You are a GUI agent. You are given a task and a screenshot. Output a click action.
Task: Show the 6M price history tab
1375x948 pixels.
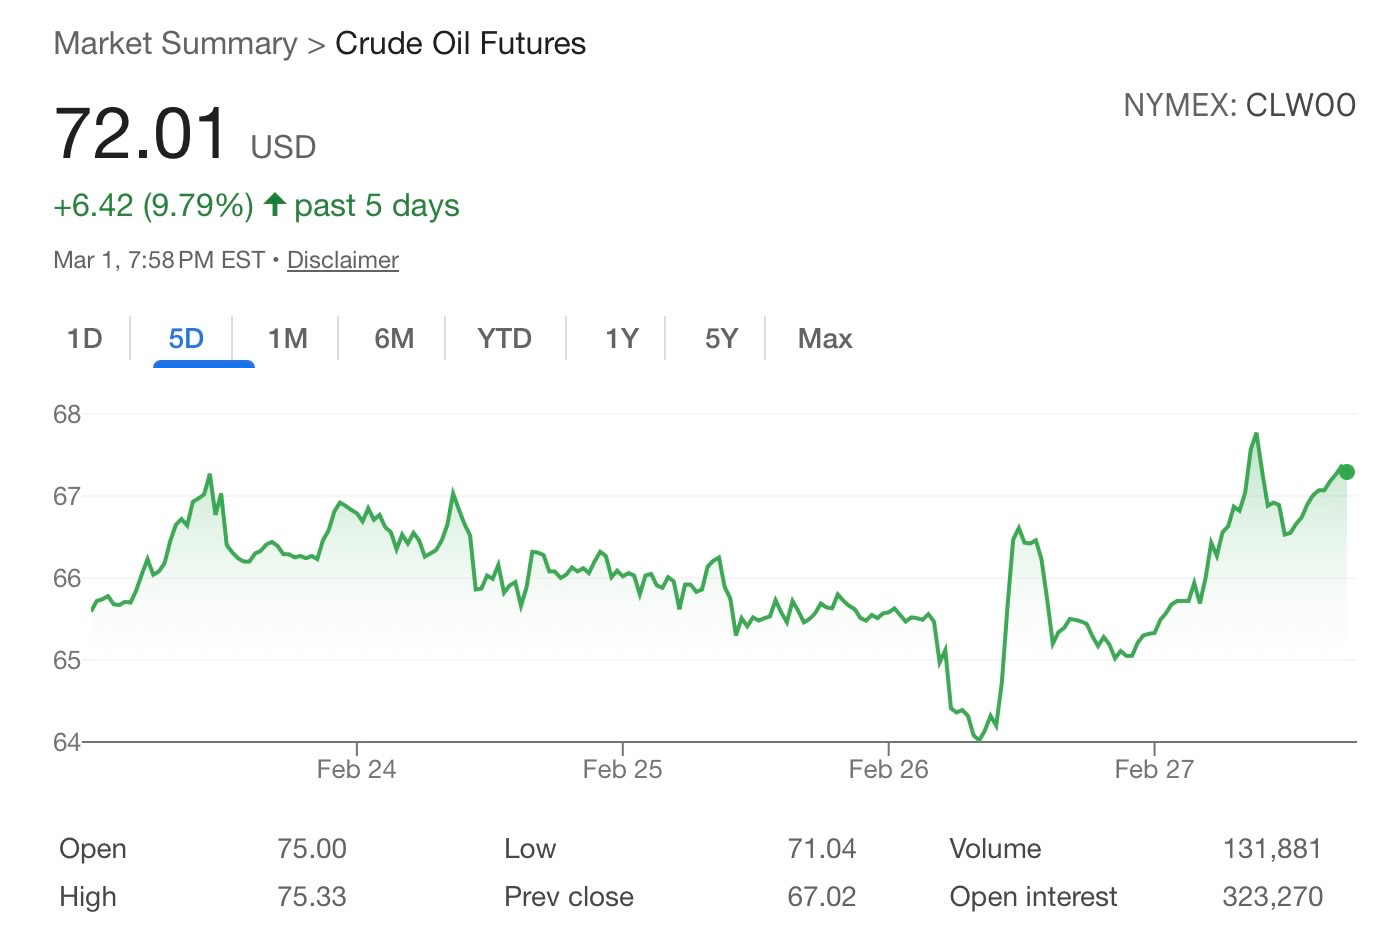click(394, 339)
